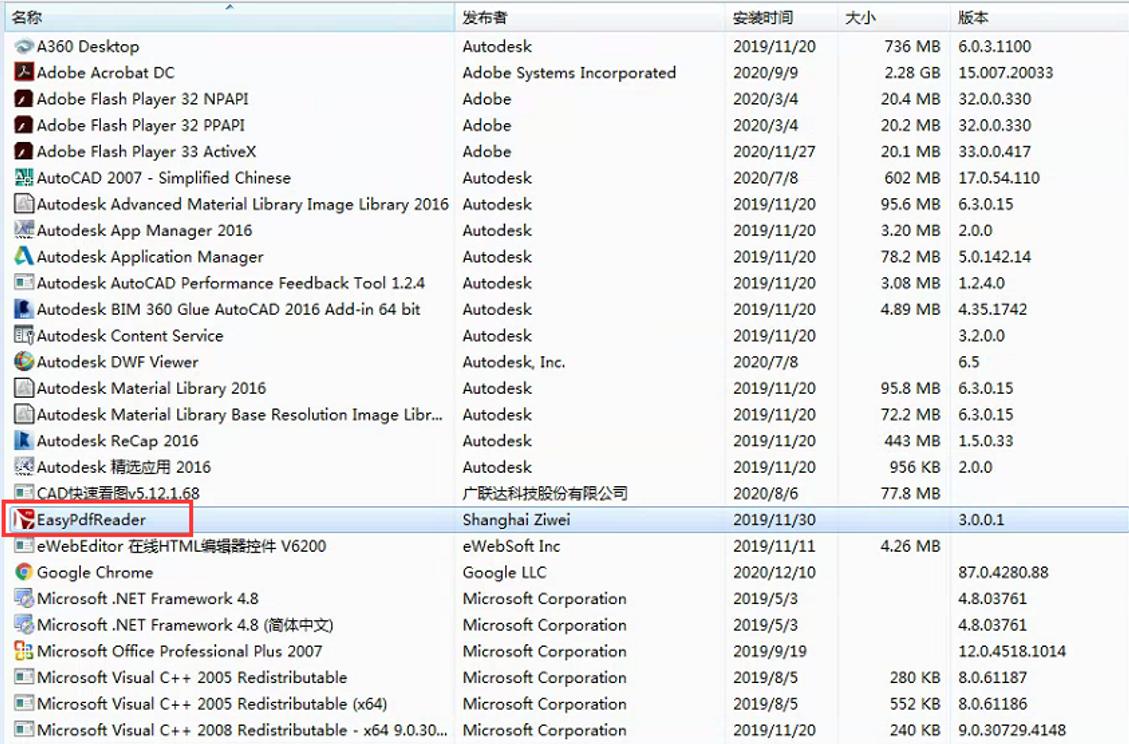Click the CAD快速看图 program icon

point(22,493)
